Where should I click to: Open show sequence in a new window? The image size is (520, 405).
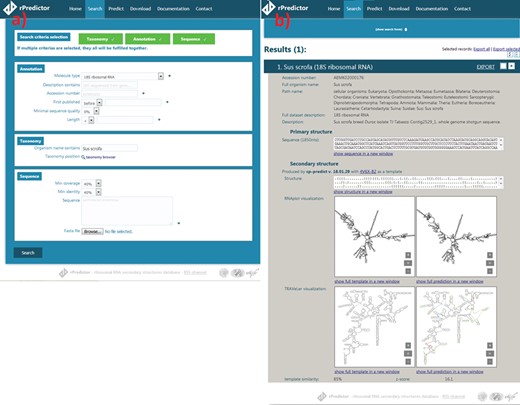click(x=363, y=154)
